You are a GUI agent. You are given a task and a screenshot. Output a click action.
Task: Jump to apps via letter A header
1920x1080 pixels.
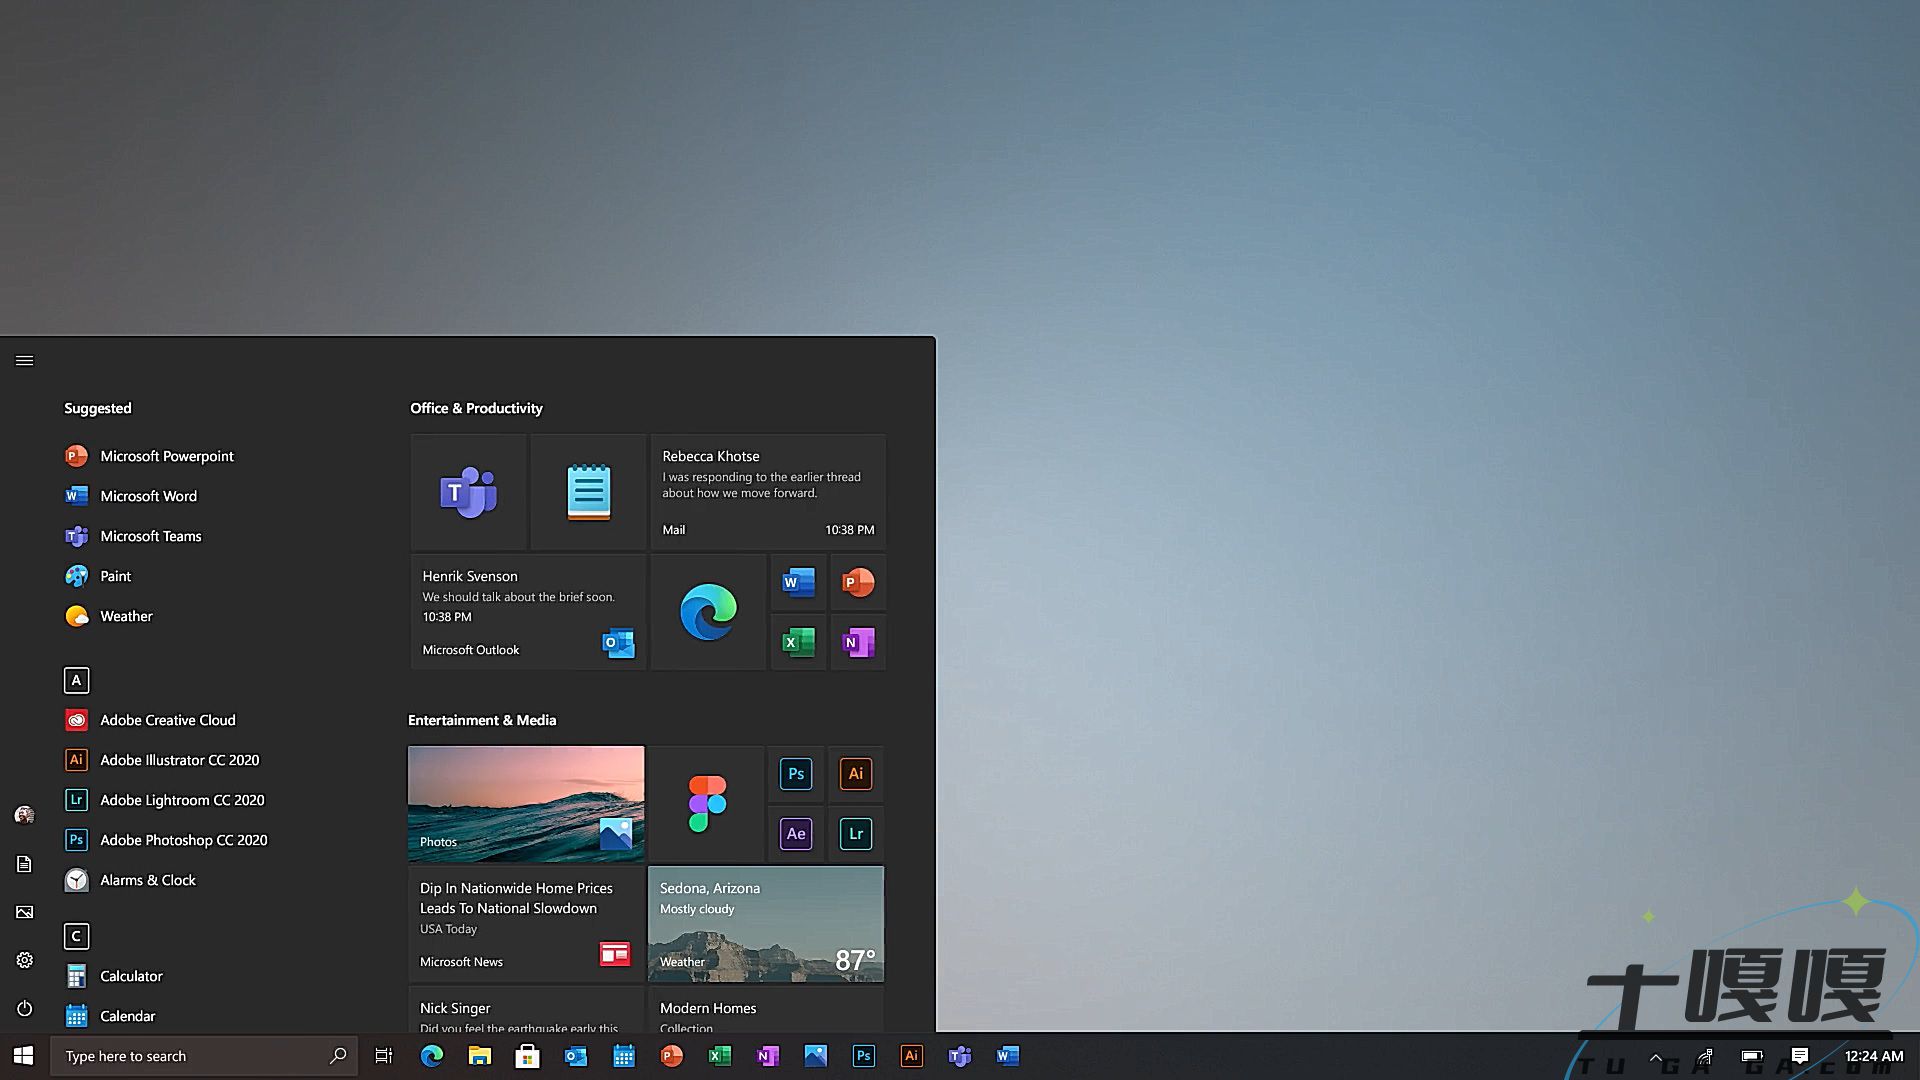(76, 680)
